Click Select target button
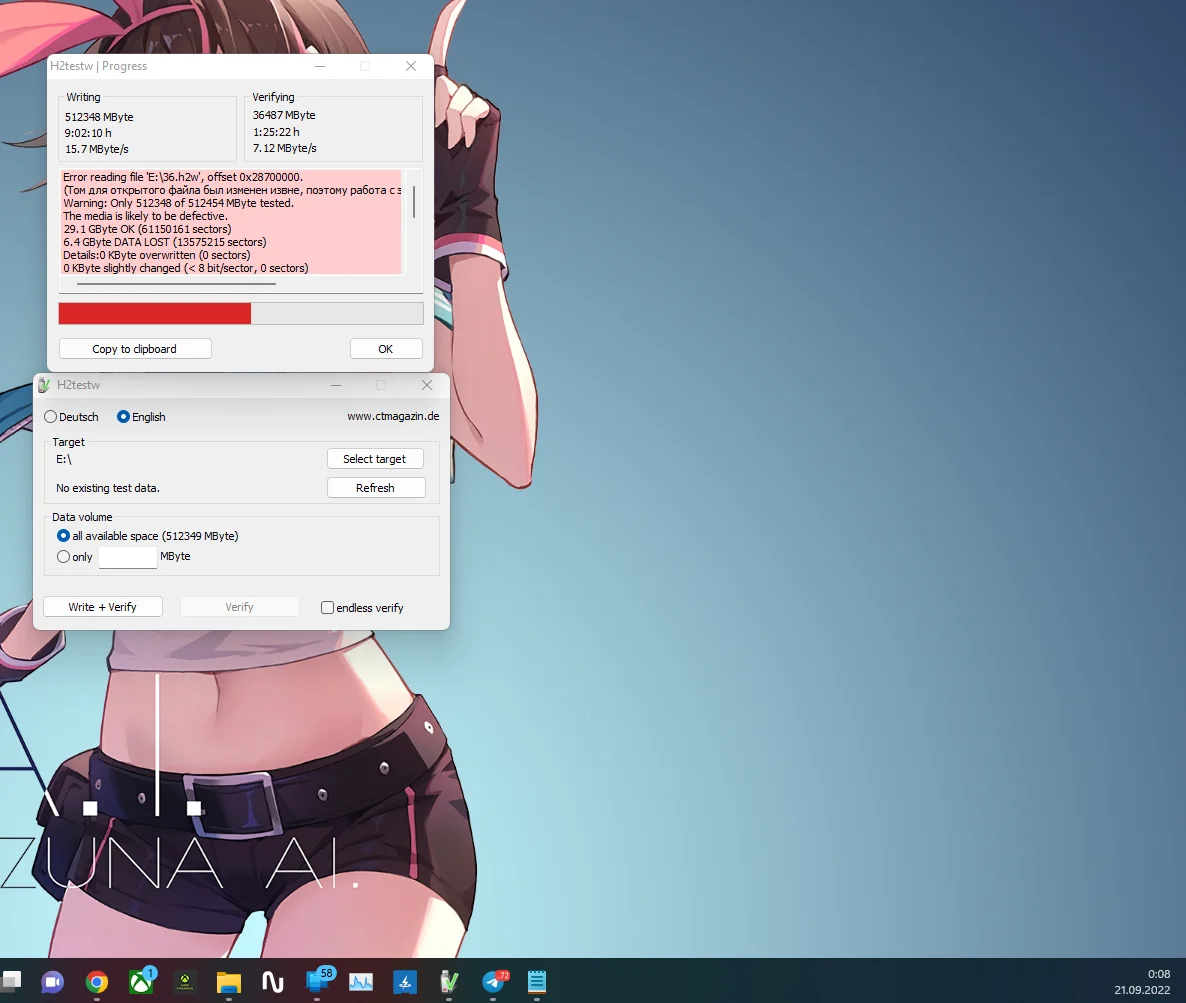The image size is (1186, 1003). click(374, 459)
